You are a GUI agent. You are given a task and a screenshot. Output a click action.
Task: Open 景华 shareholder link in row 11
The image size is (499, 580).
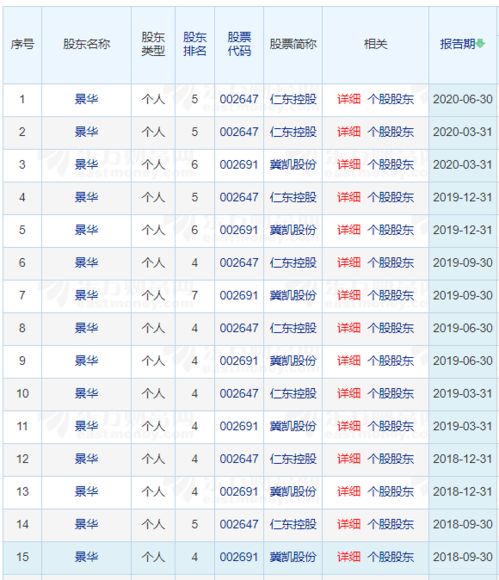[86, 426]
